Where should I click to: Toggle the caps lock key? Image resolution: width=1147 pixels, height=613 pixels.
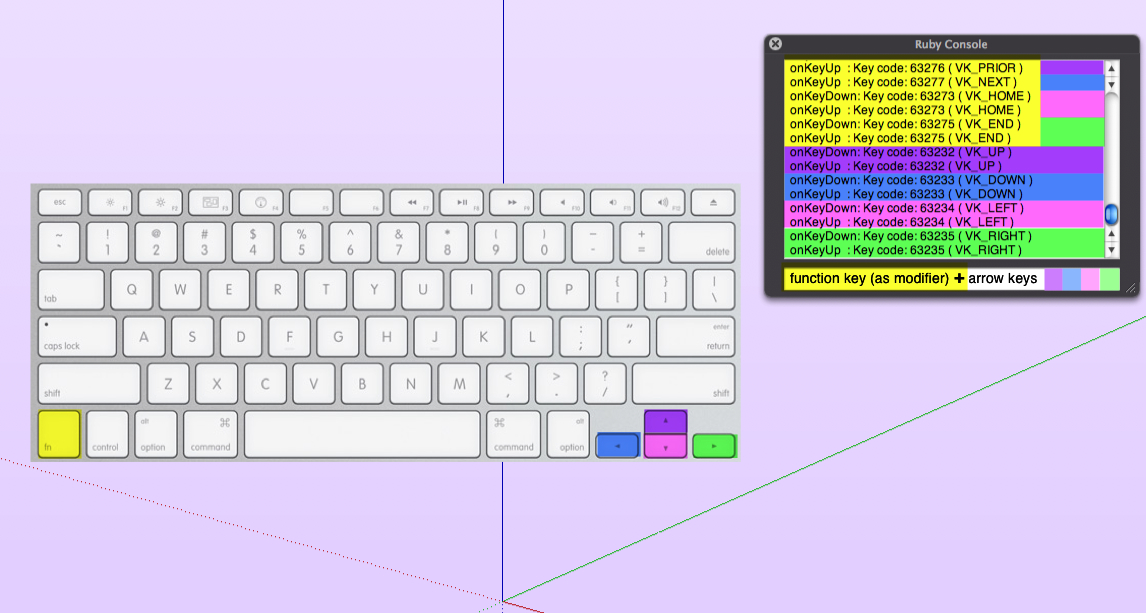[77, 336]
